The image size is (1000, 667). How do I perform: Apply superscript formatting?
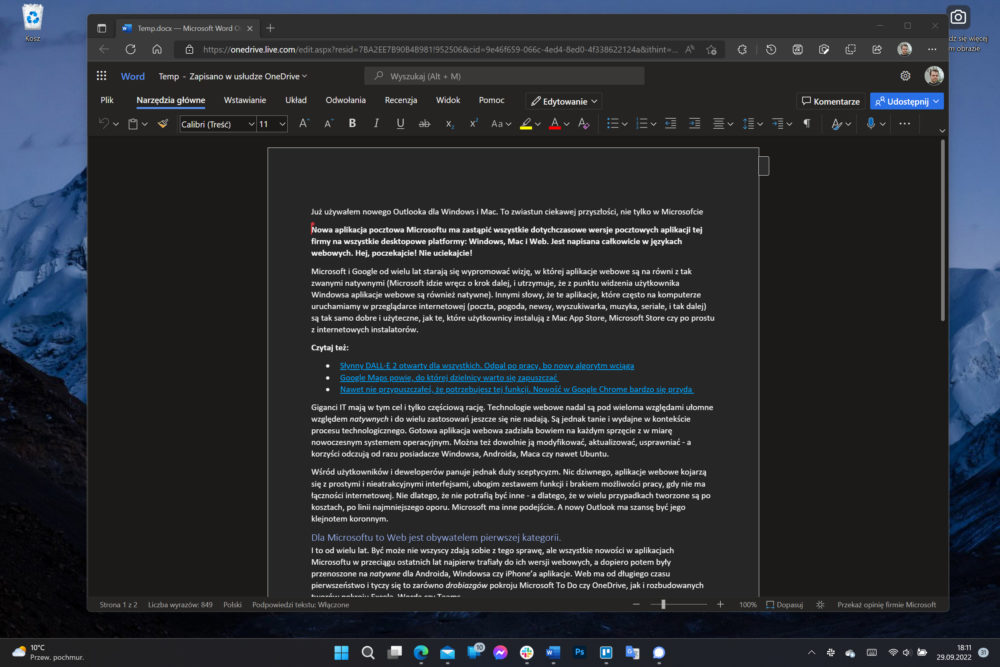tap(473, 124)
